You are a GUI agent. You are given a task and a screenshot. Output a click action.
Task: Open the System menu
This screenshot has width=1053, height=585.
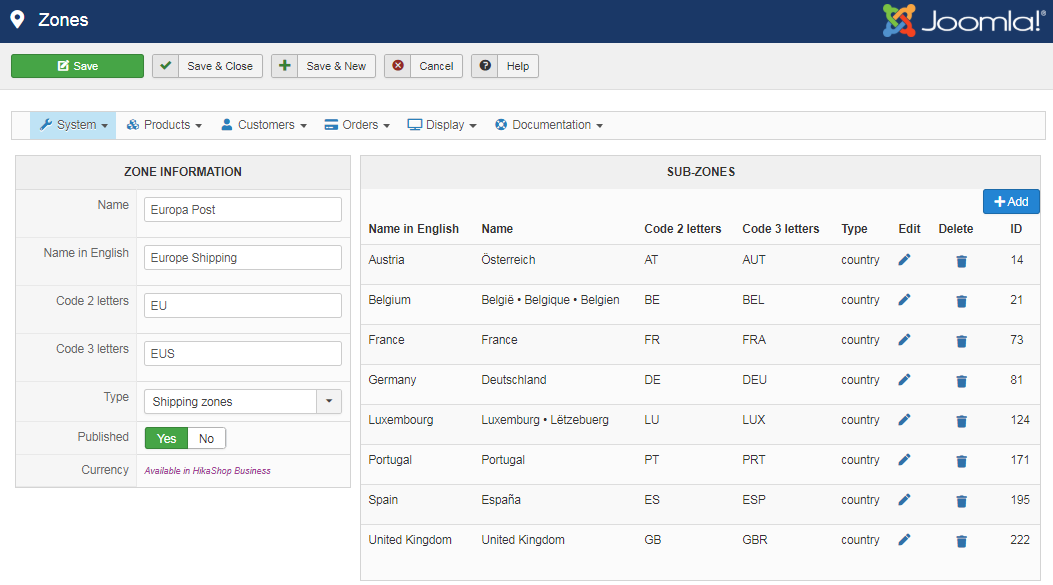74,125
